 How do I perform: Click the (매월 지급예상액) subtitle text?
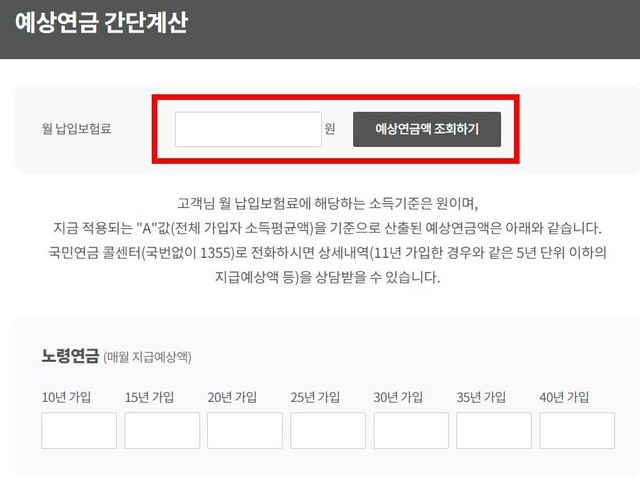(147, 357)
